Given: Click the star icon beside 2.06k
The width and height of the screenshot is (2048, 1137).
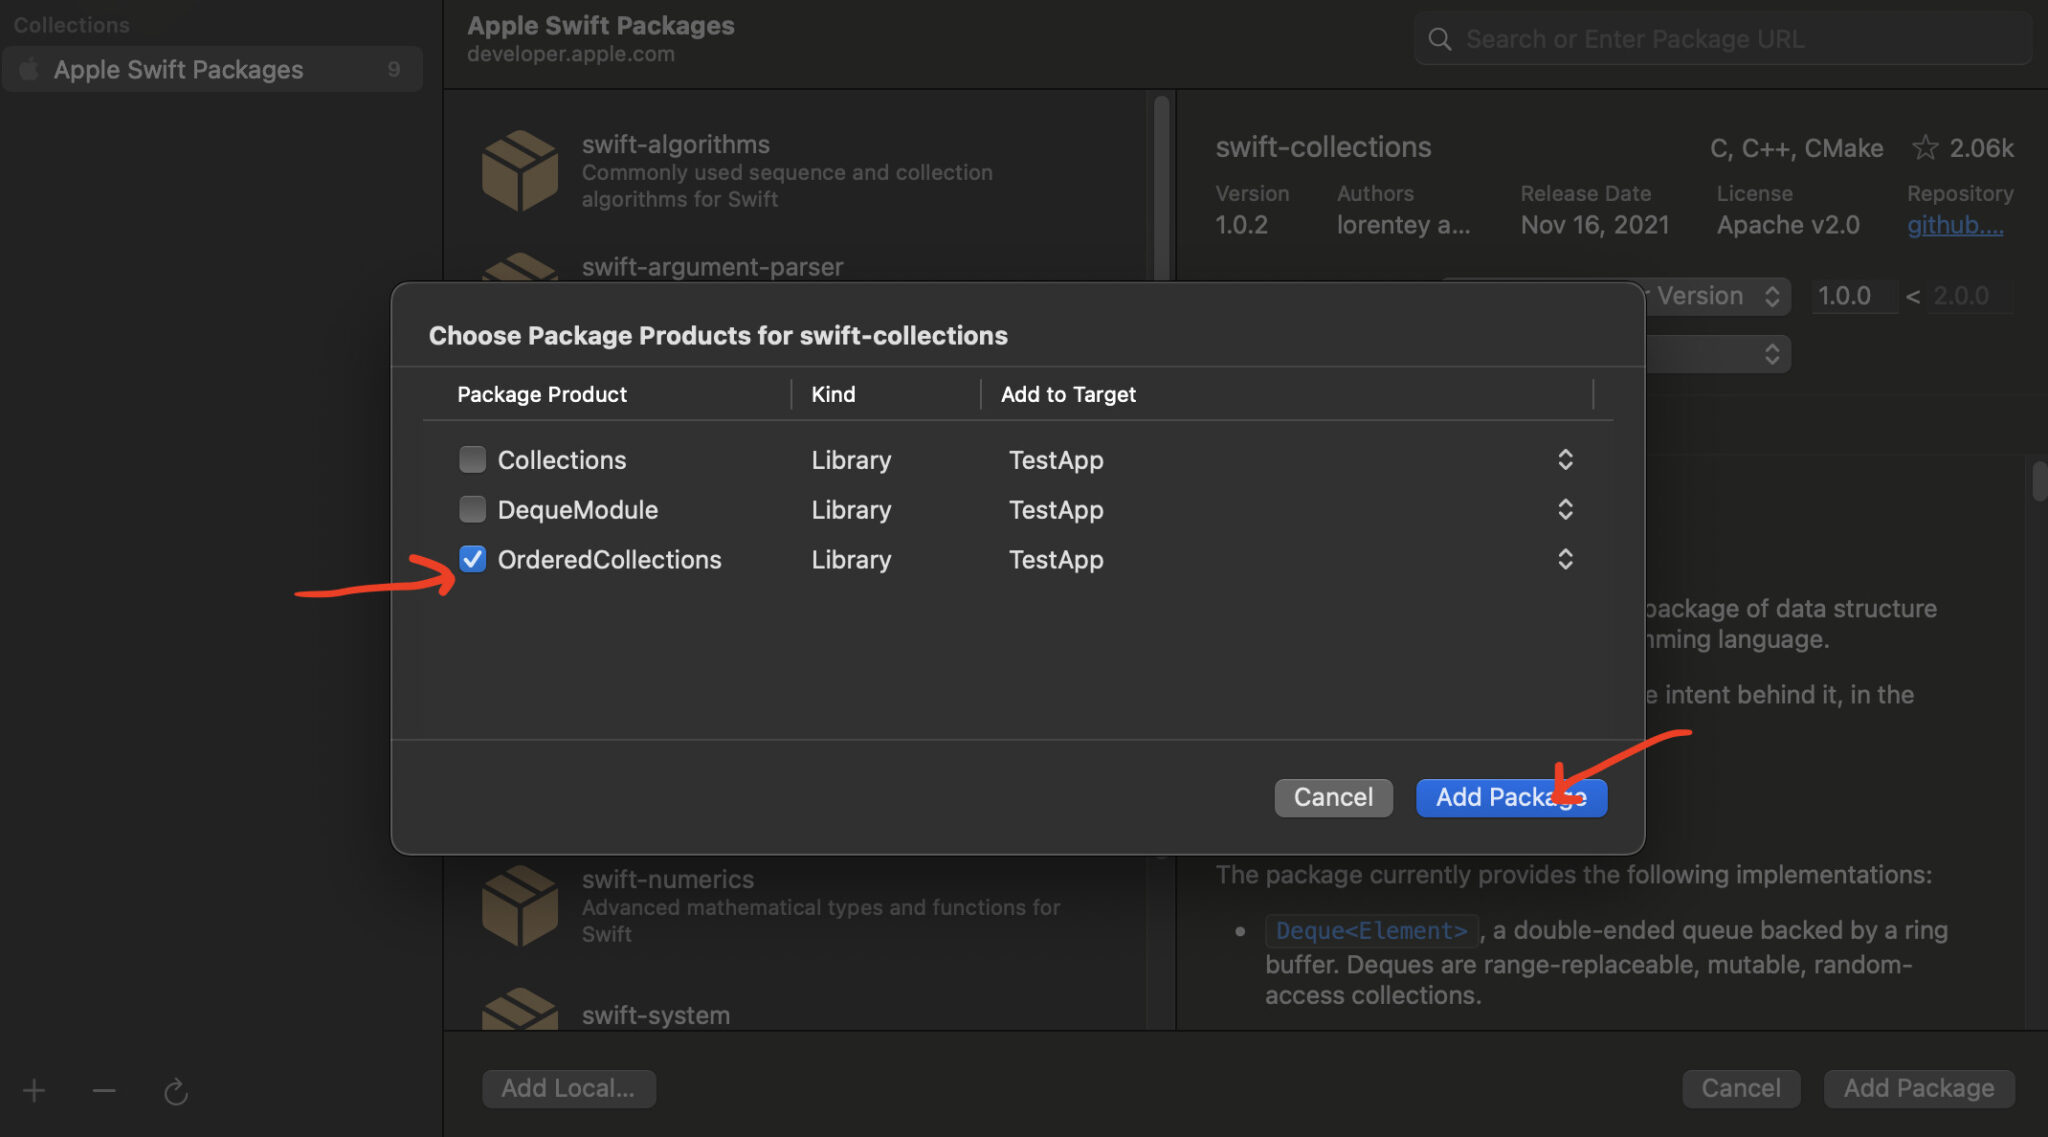Looking at the screenshot, I should [1924, 148].
